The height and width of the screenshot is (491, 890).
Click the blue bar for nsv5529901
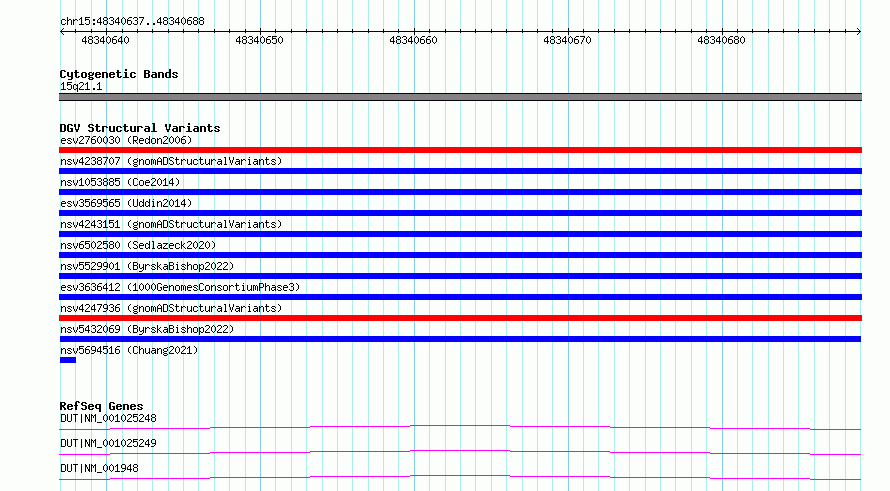point(460,276)
